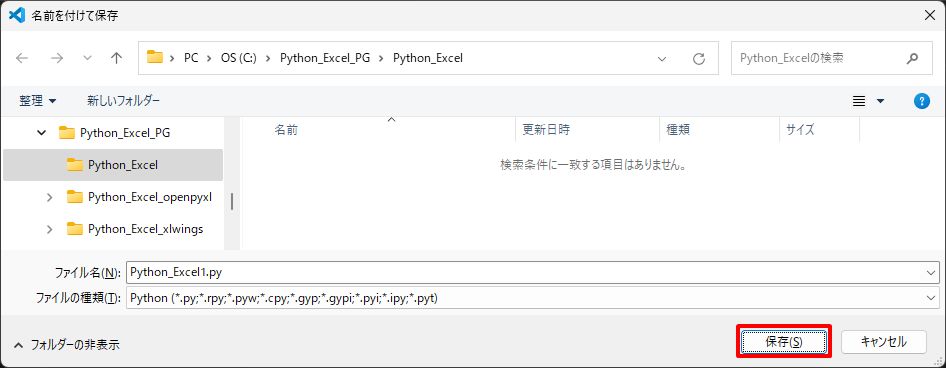
Task: Collapse the Python_Excel_PG folder tree
Action: pyautogui.click(x=41, y=133)
